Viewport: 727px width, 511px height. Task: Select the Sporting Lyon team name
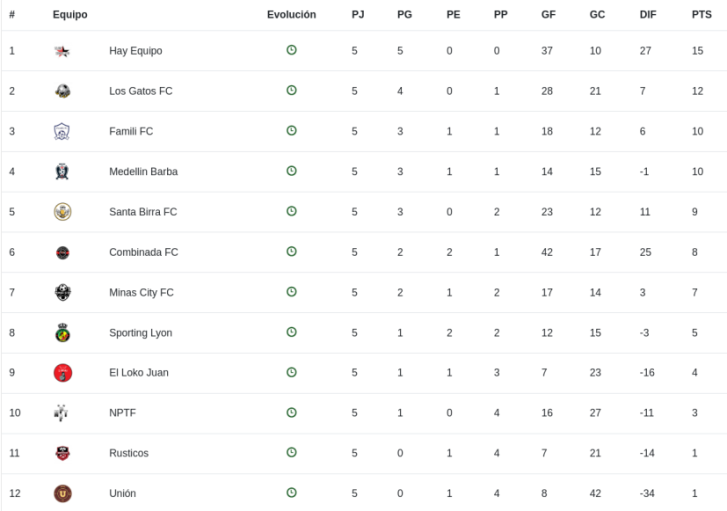(x=140, y=333)
